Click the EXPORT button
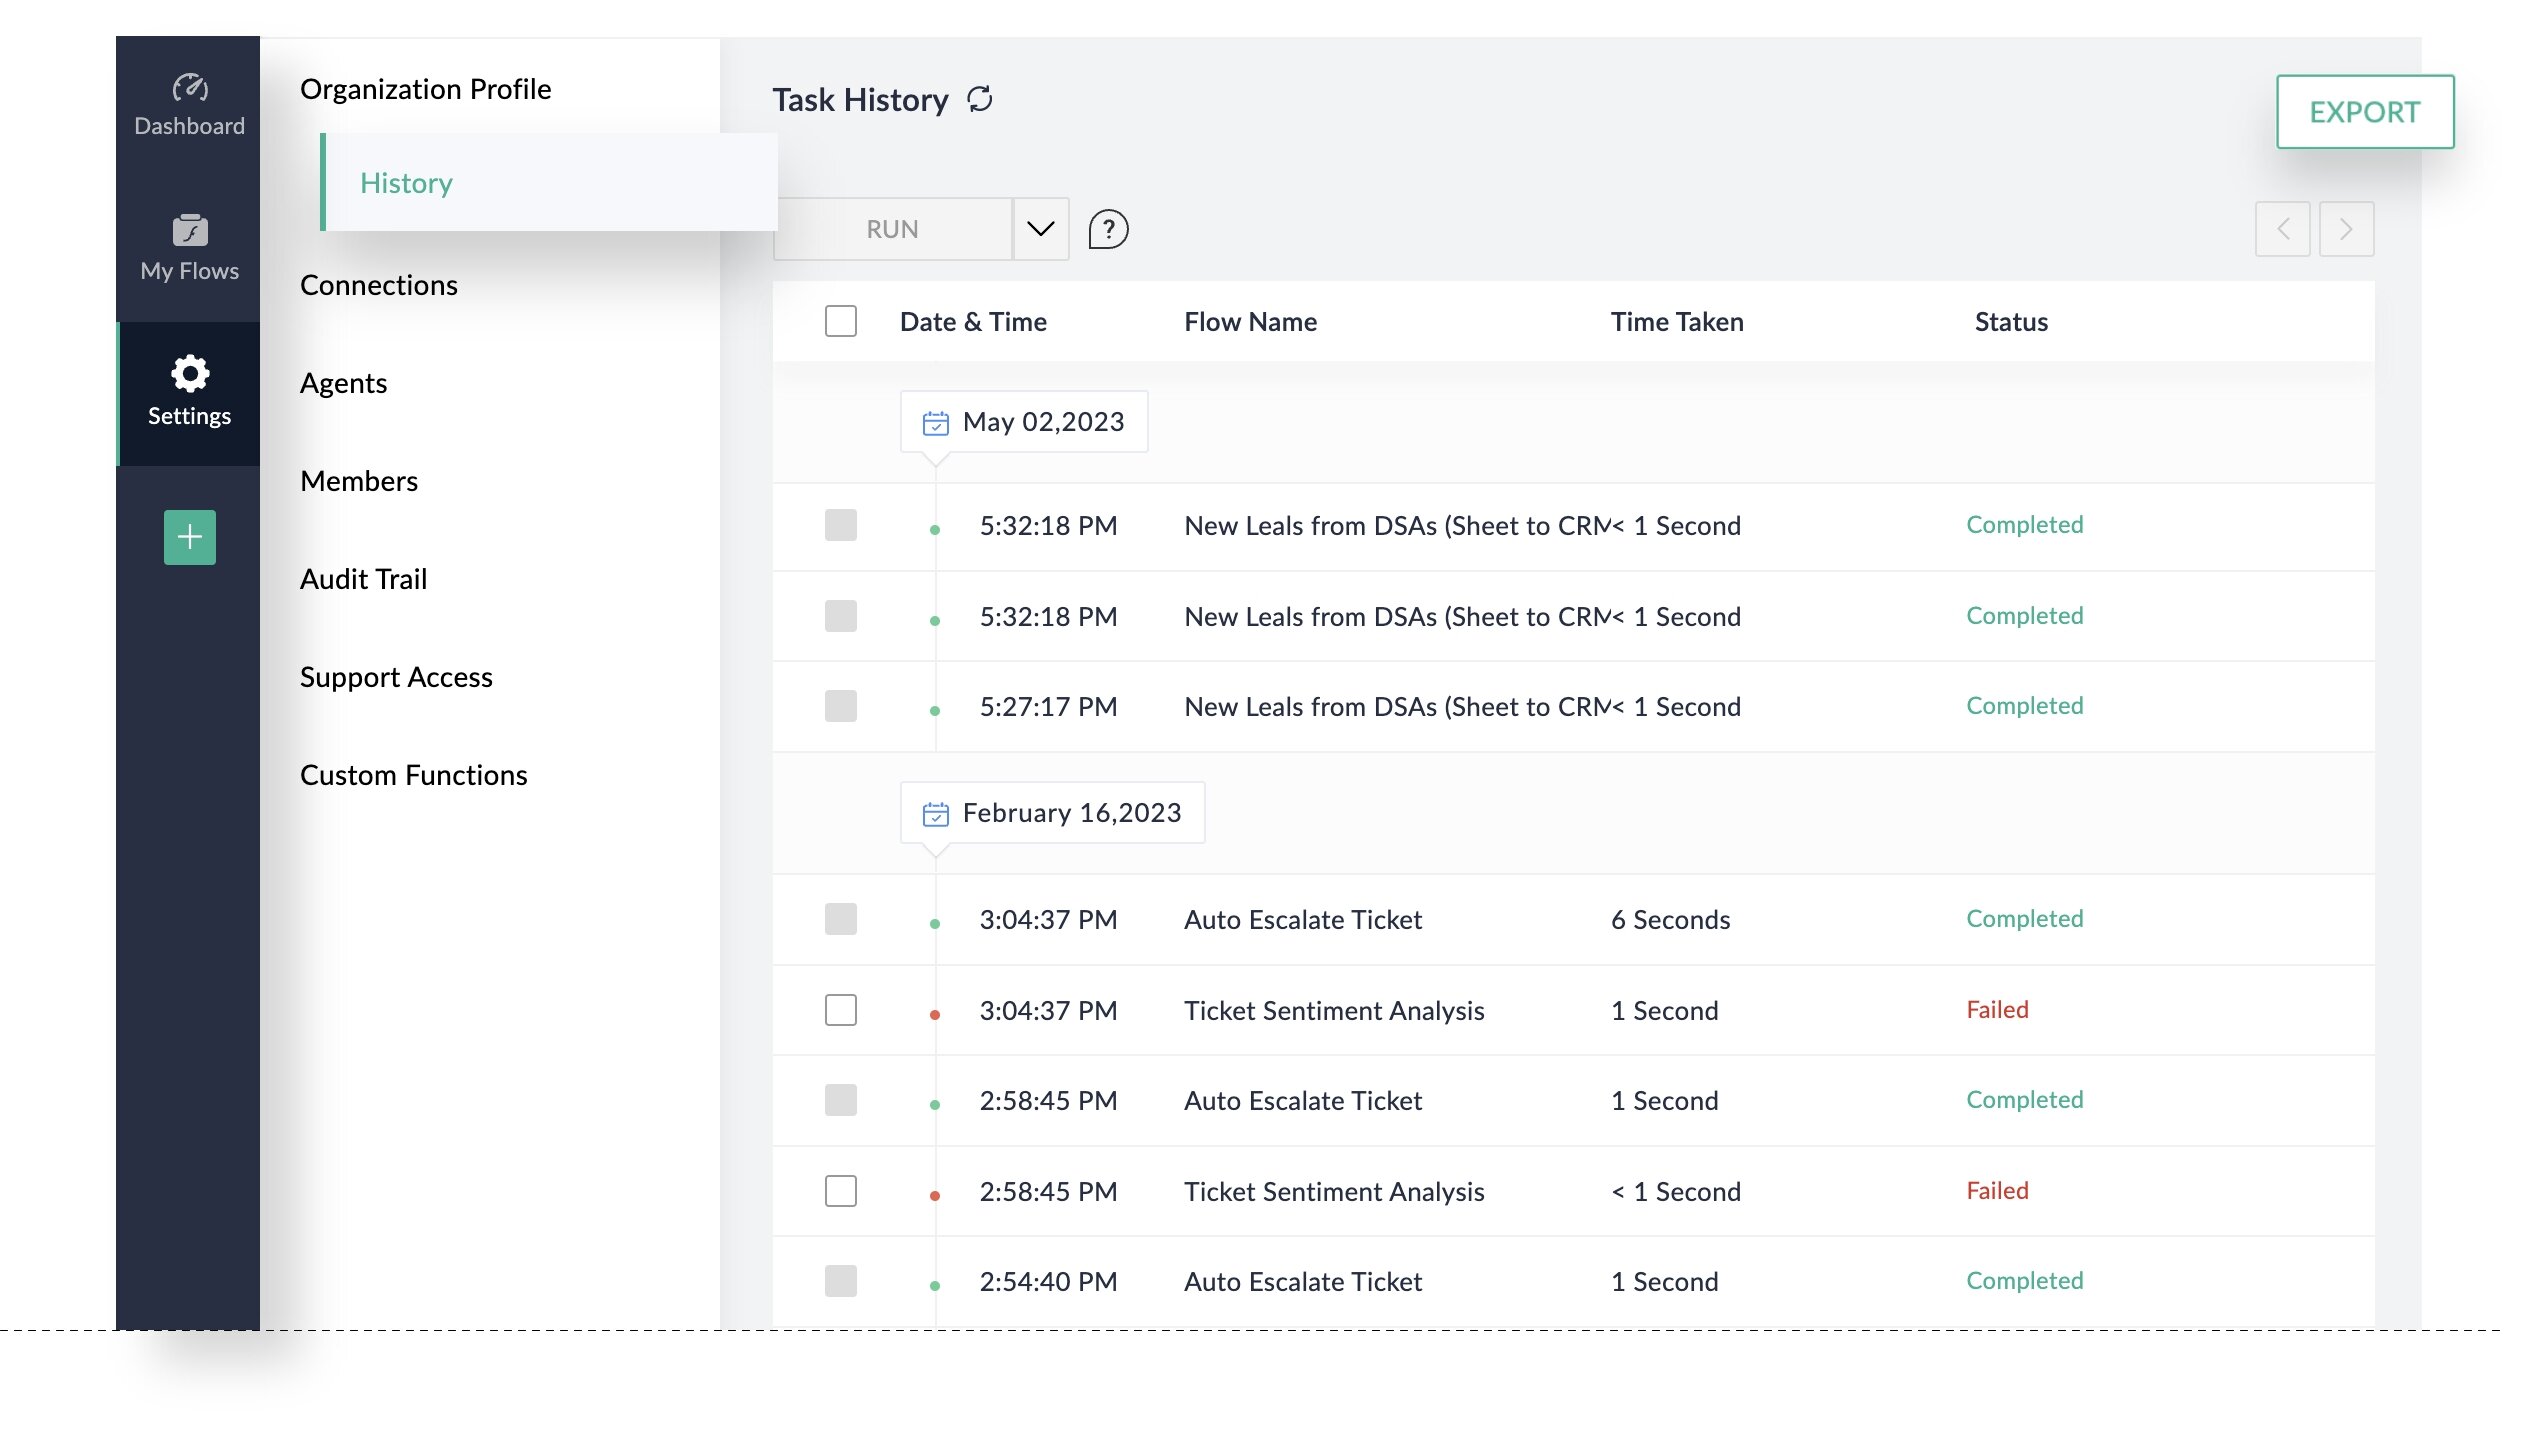 point(2364,111)
